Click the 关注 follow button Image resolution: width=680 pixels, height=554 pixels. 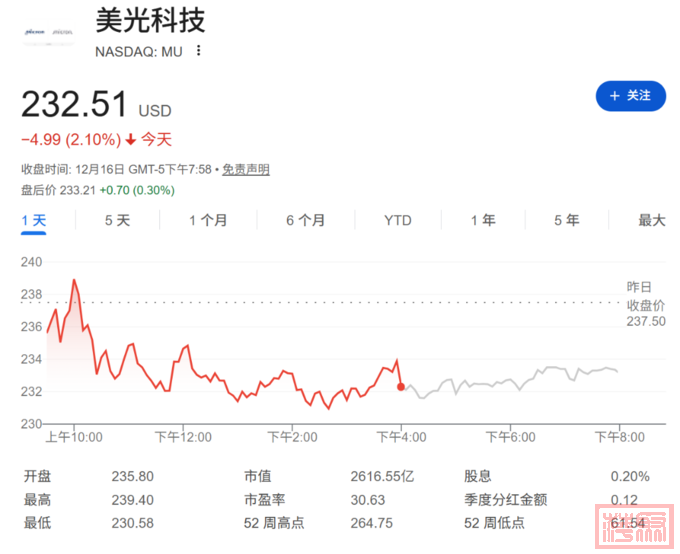pyautogui.click(x=630, y=96)
